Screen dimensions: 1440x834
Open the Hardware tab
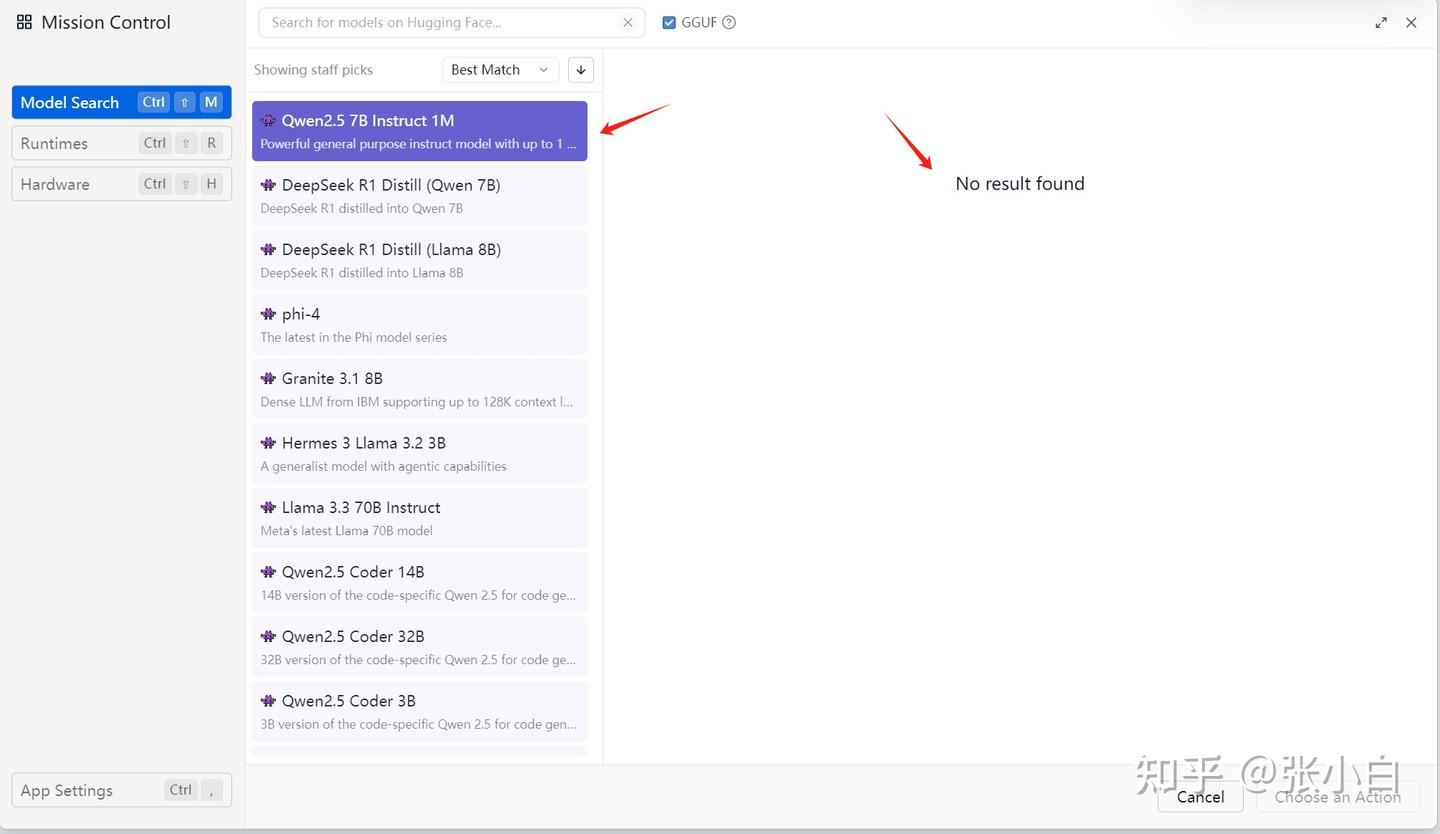tap(121, 184)
